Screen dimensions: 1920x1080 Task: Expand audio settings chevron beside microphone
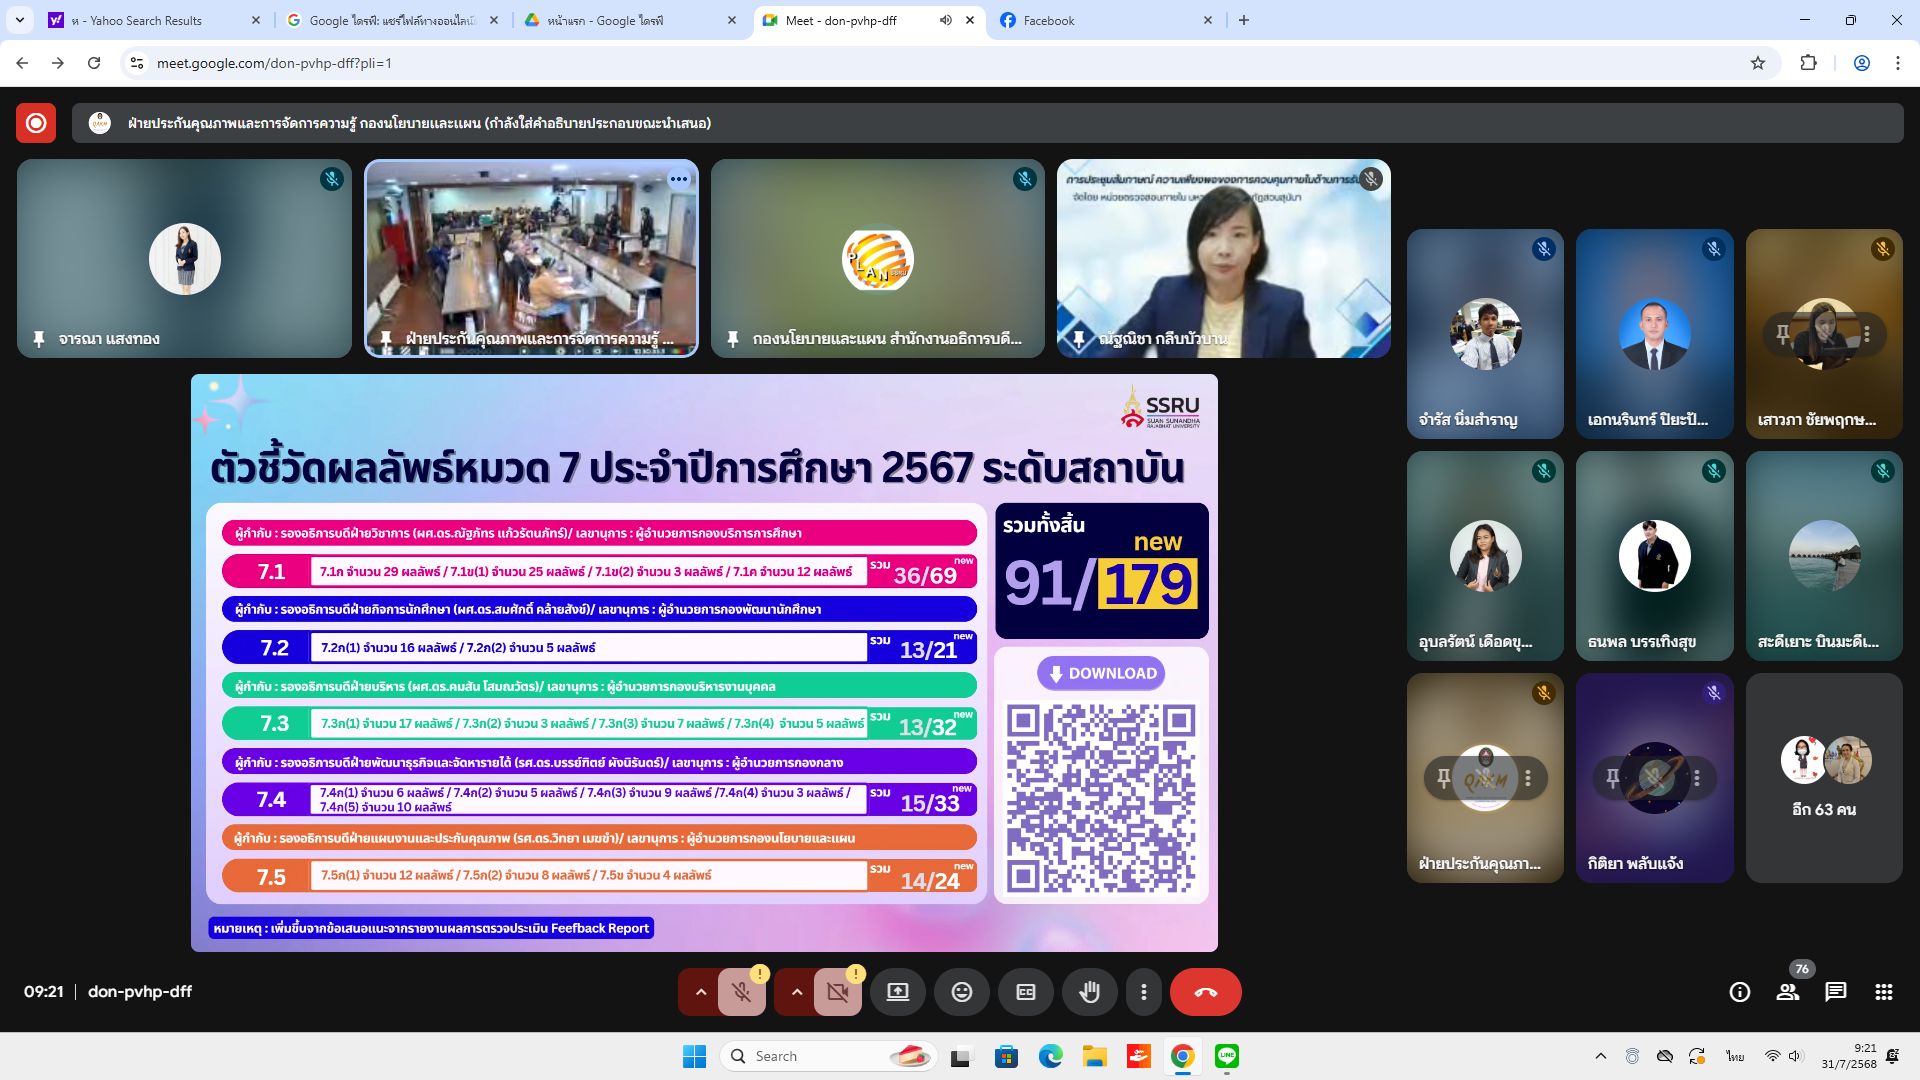tap(701, 992)
